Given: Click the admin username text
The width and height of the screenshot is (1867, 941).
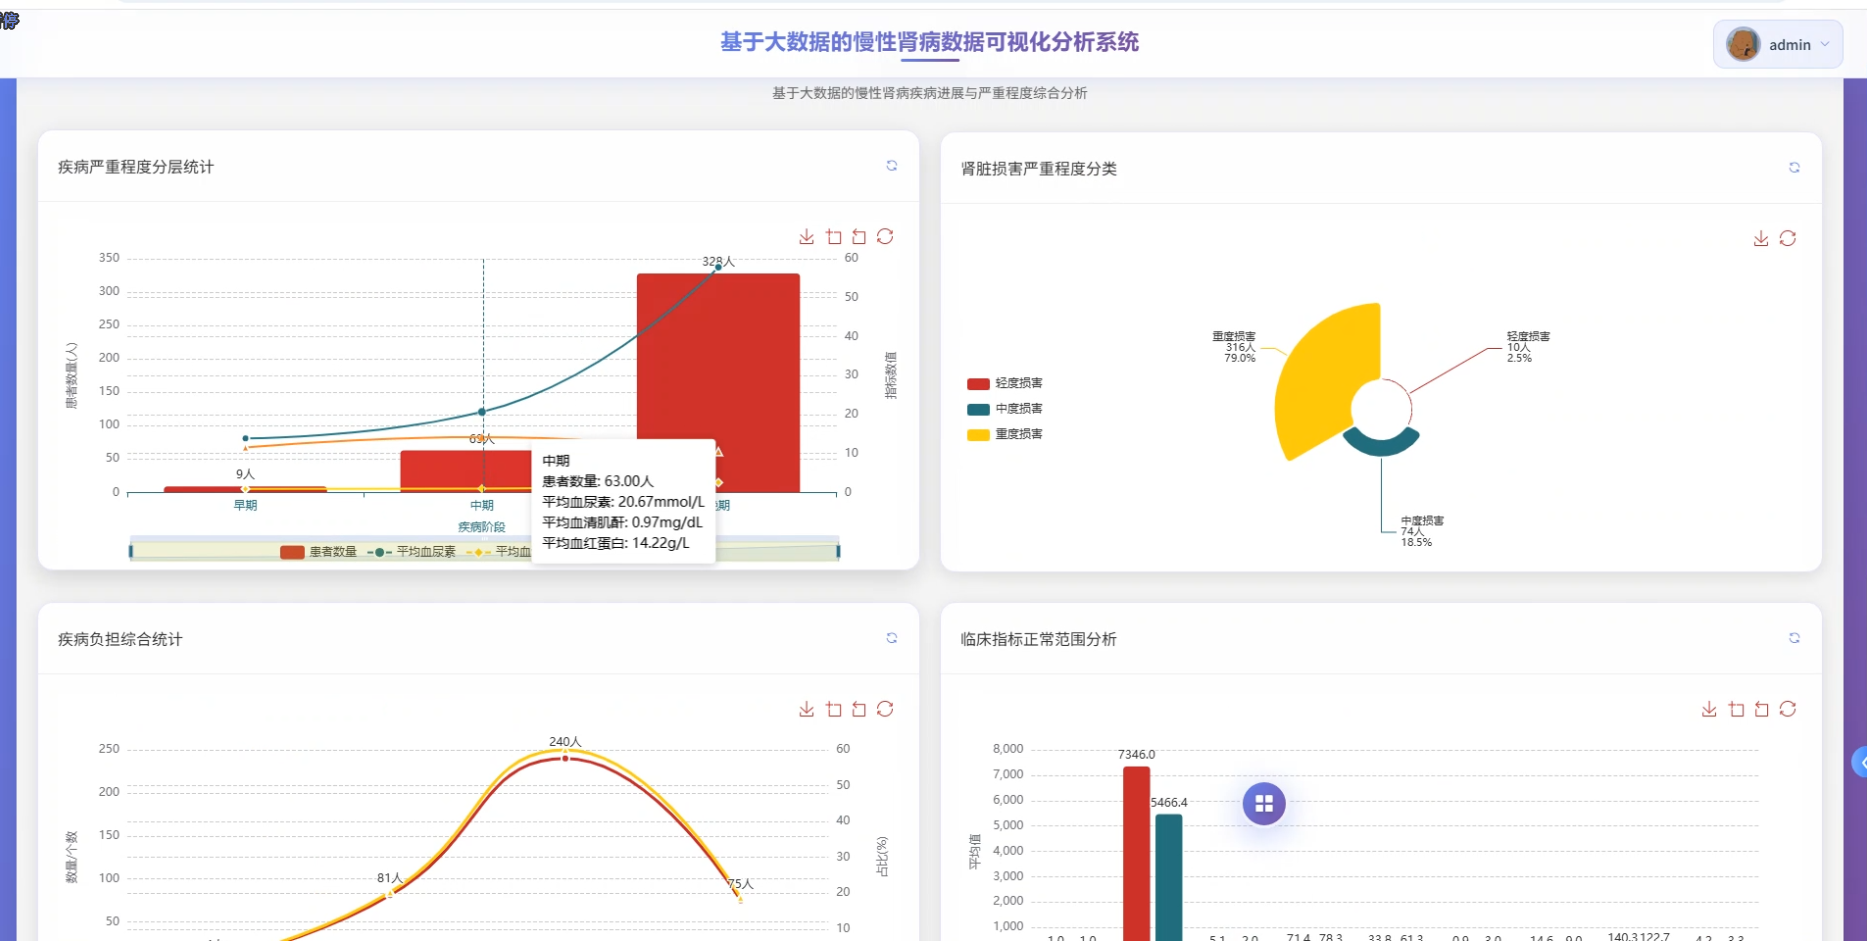Looking at the screenshot, I should 1790,45.
